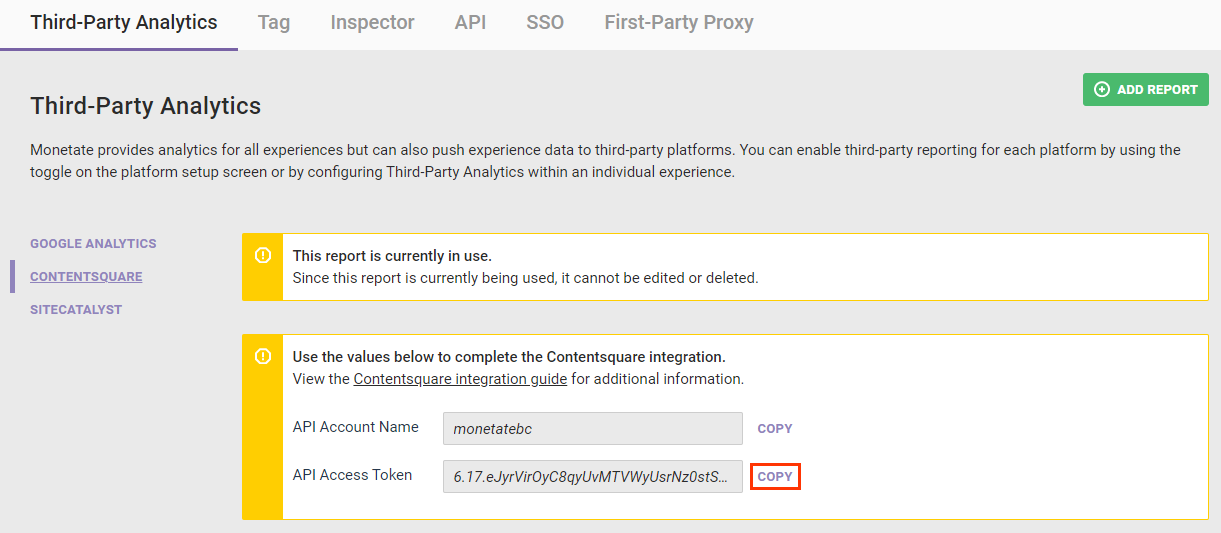Click the 'API Access Token' label
The height and width of the screenshot is (533, 1221).
(352, 475)
